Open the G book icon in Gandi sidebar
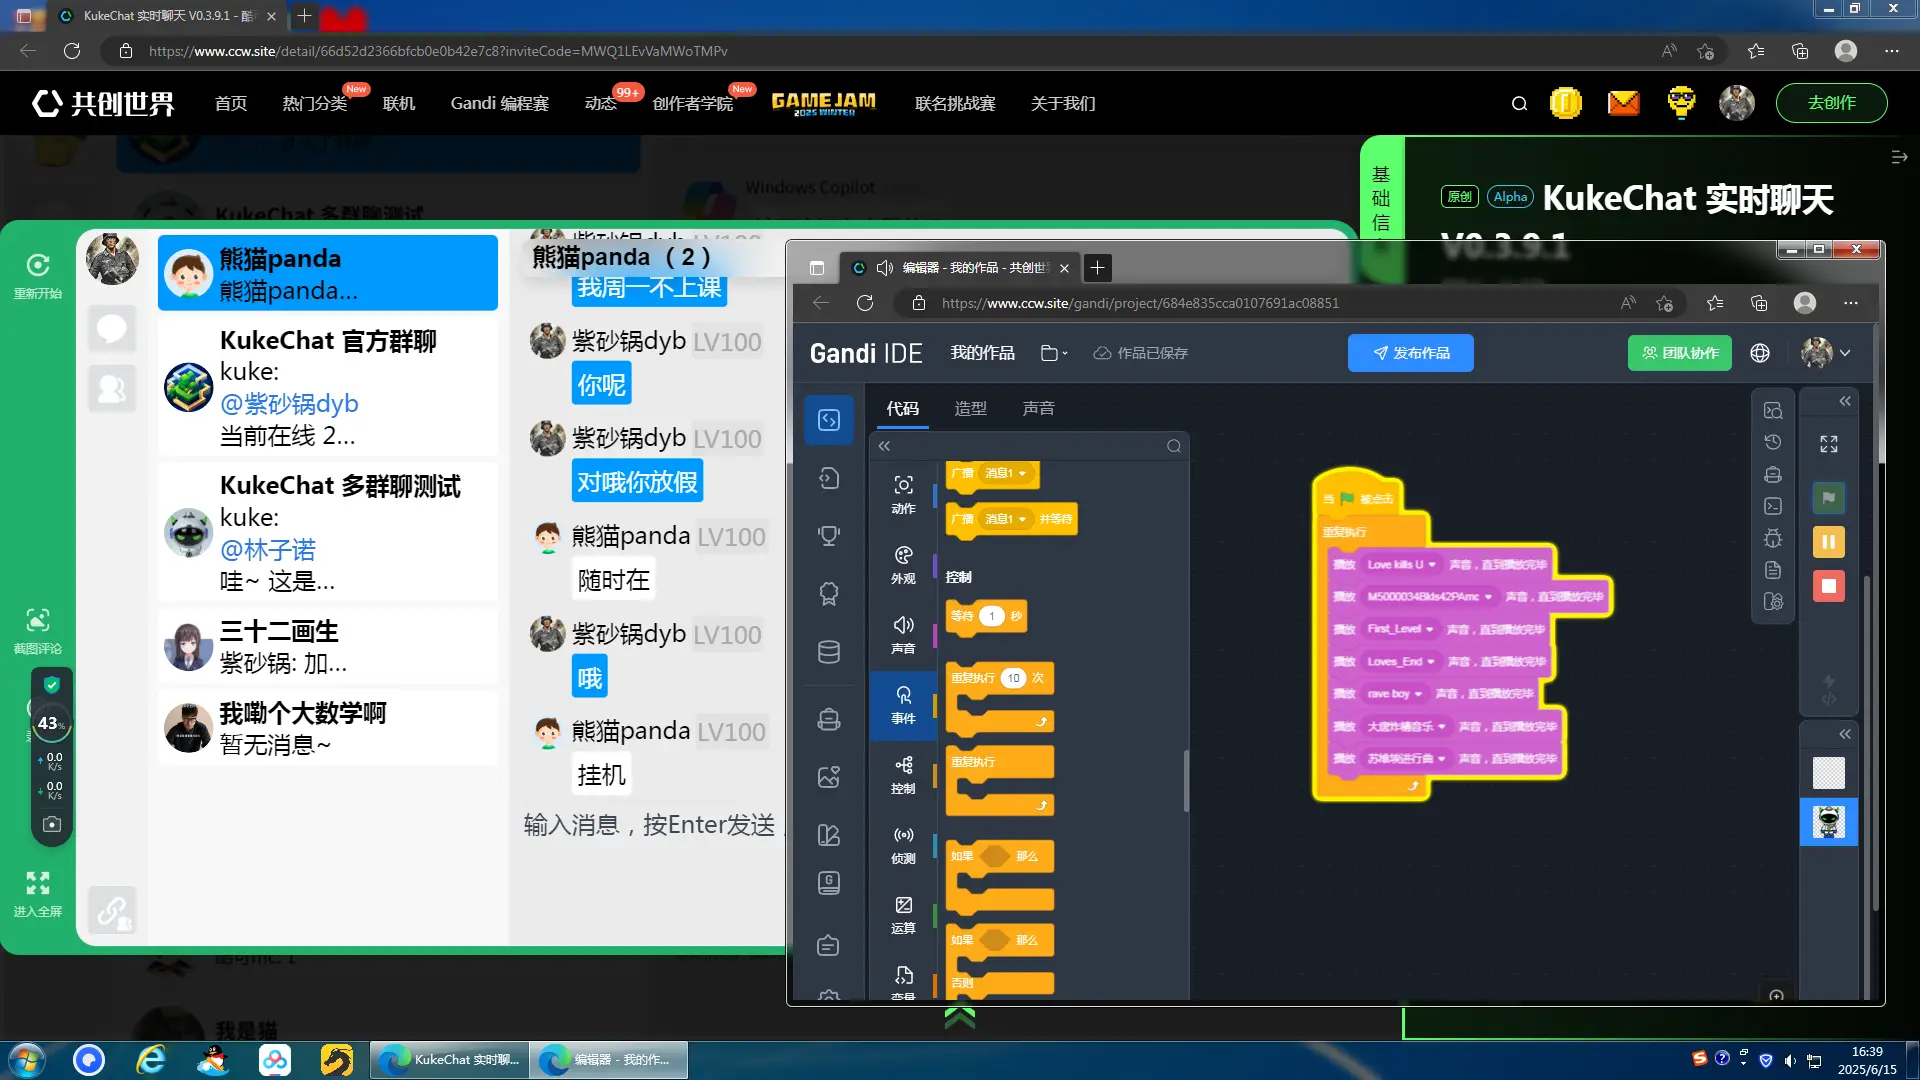The height and width of the screenshot is (1080, 1920). click(x=829, y=883)
